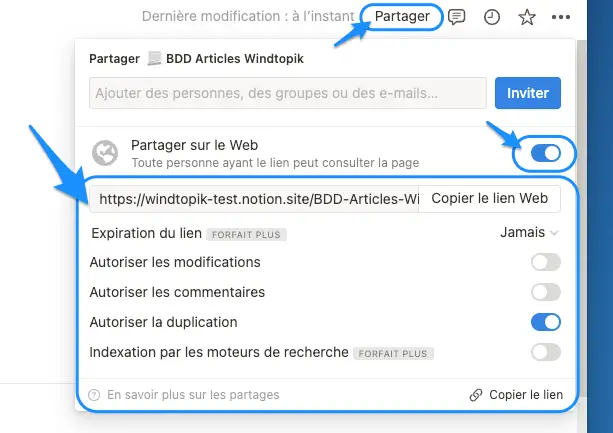
Task: Click the Ajouter des personnes input field
Action: coord(288,93)
